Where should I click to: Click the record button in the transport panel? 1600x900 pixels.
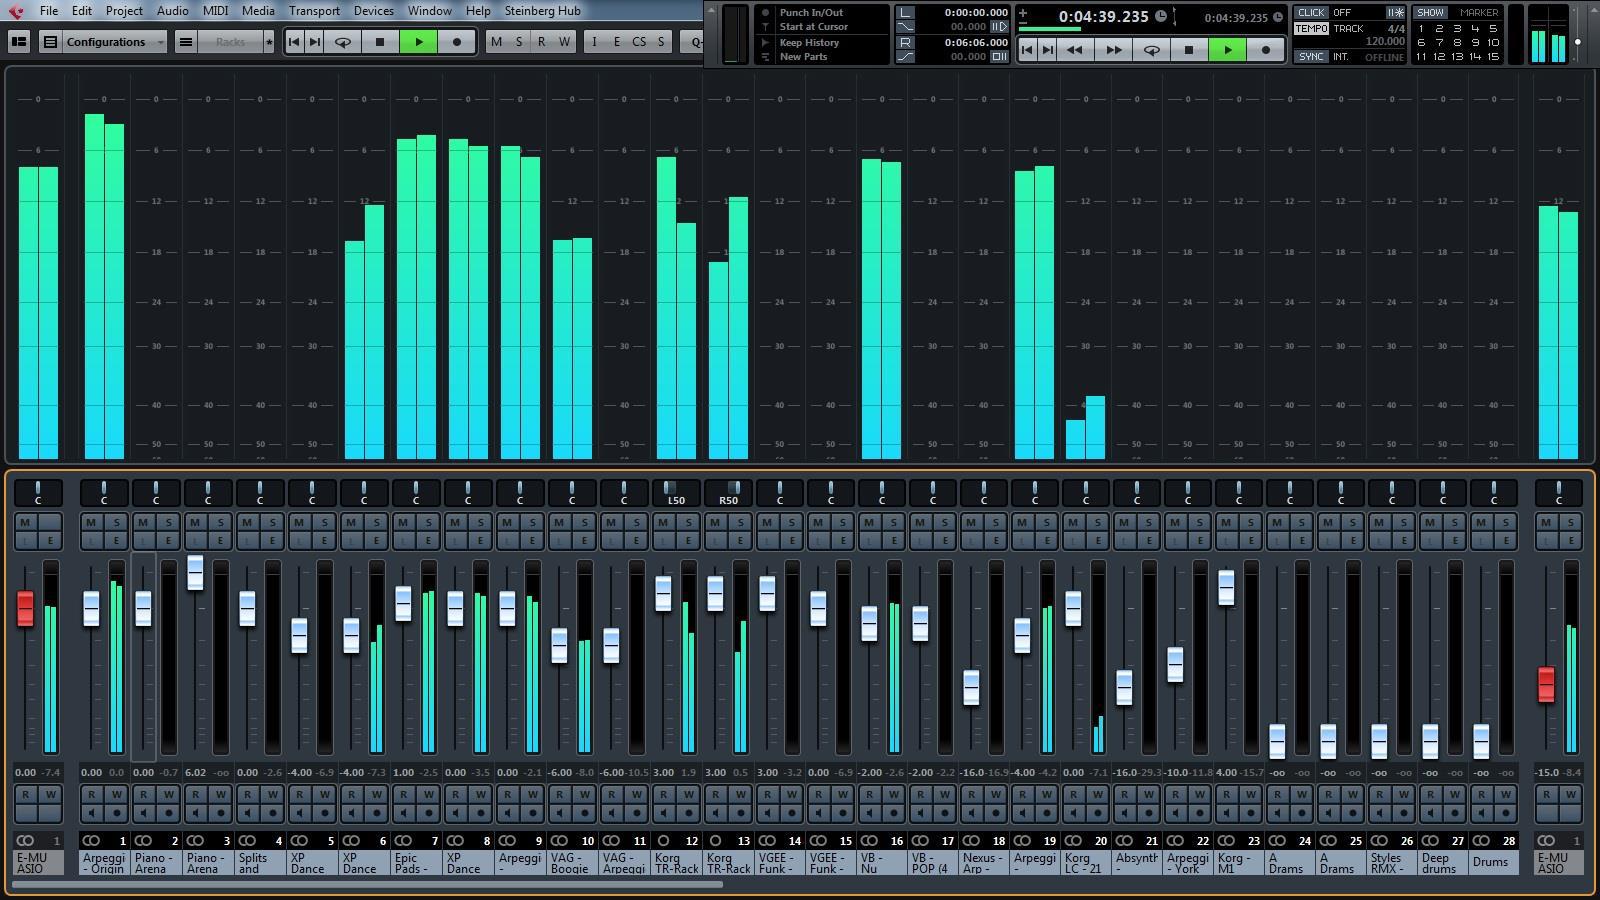coord(1266,50)
